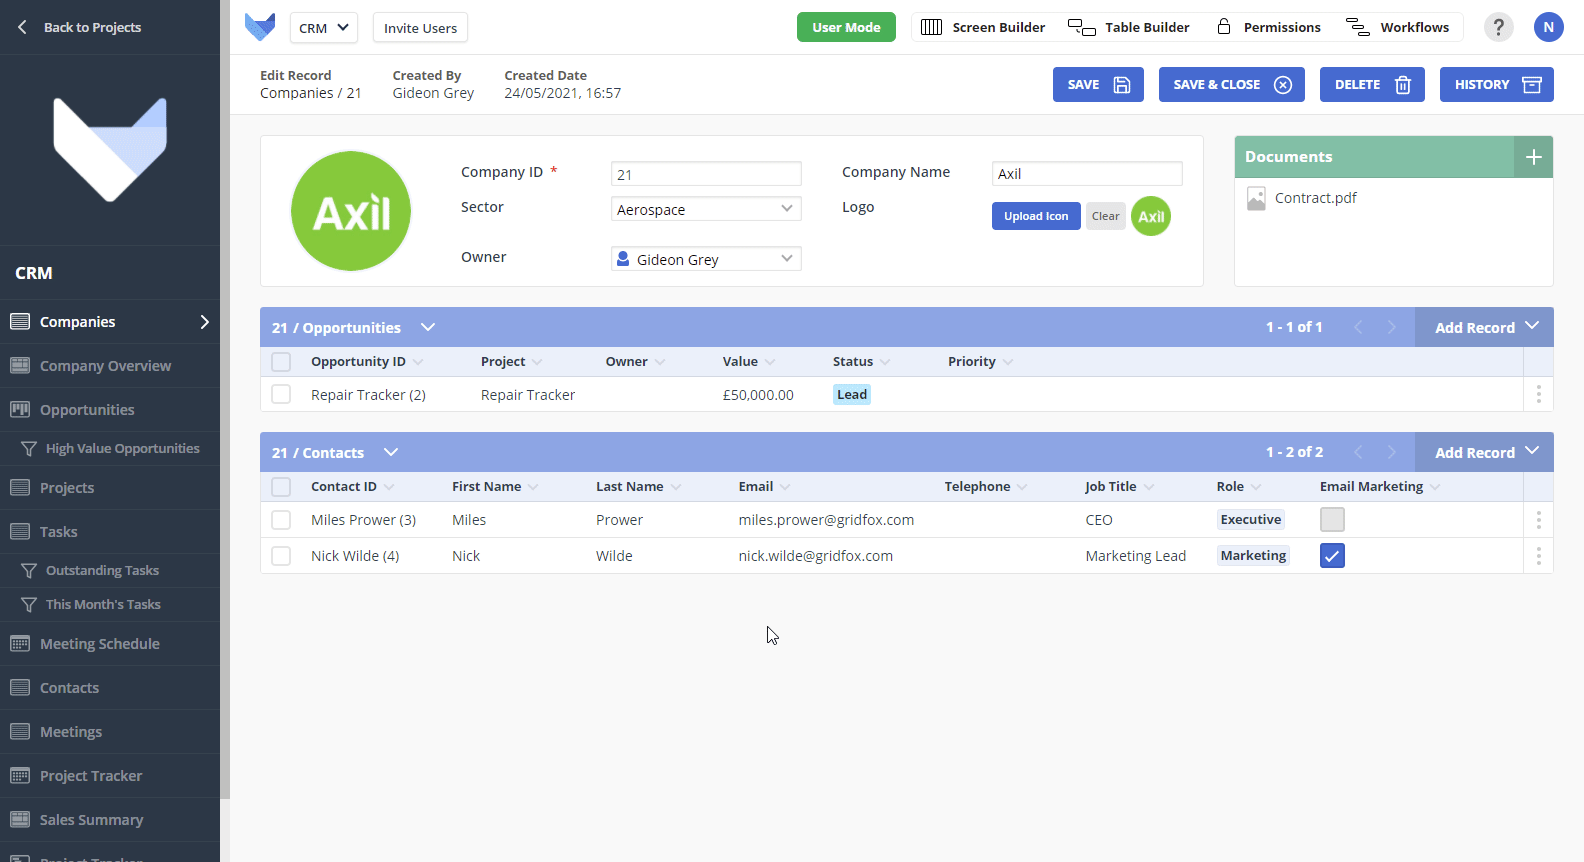Click the large Axil company logo
1584x862 pixels.
(x=351, y=211)
